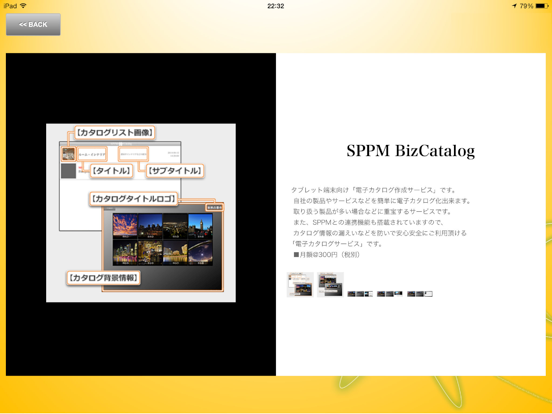Viewport: 552px width, 414px height.
Task: Tap the 「電子カタログサービス」です。 line
Action: pyautogui.click(x=337, y=244)
